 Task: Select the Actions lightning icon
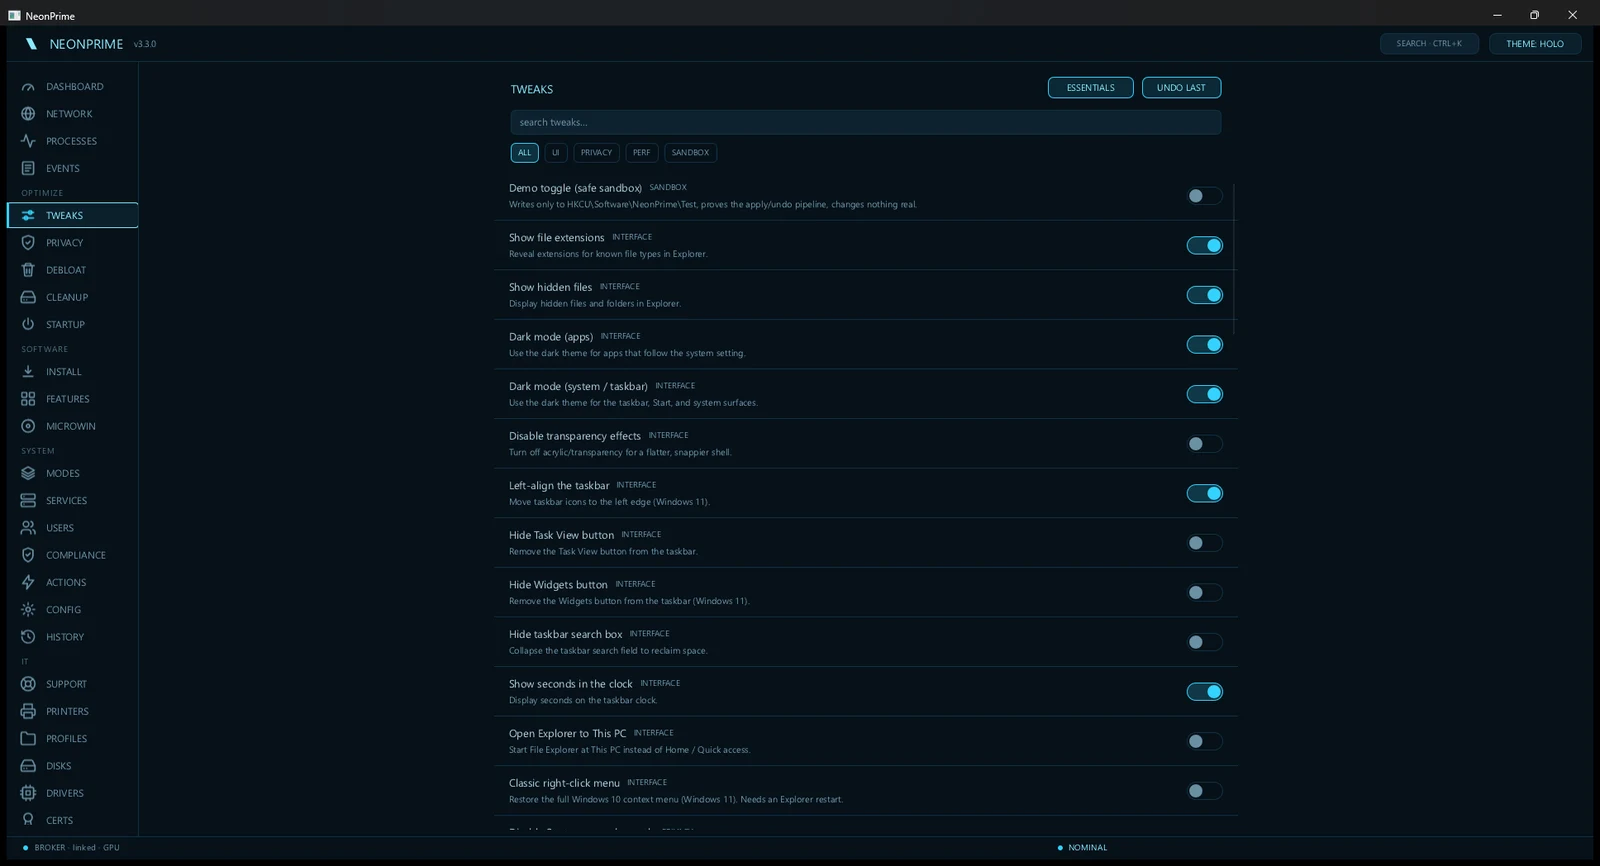click(28, 582)
